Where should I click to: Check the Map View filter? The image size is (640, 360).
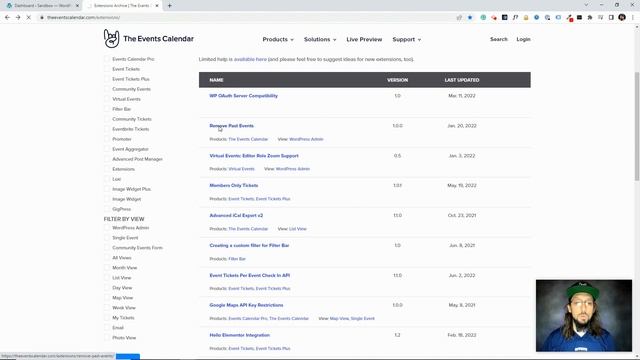(x=107, y=298)
